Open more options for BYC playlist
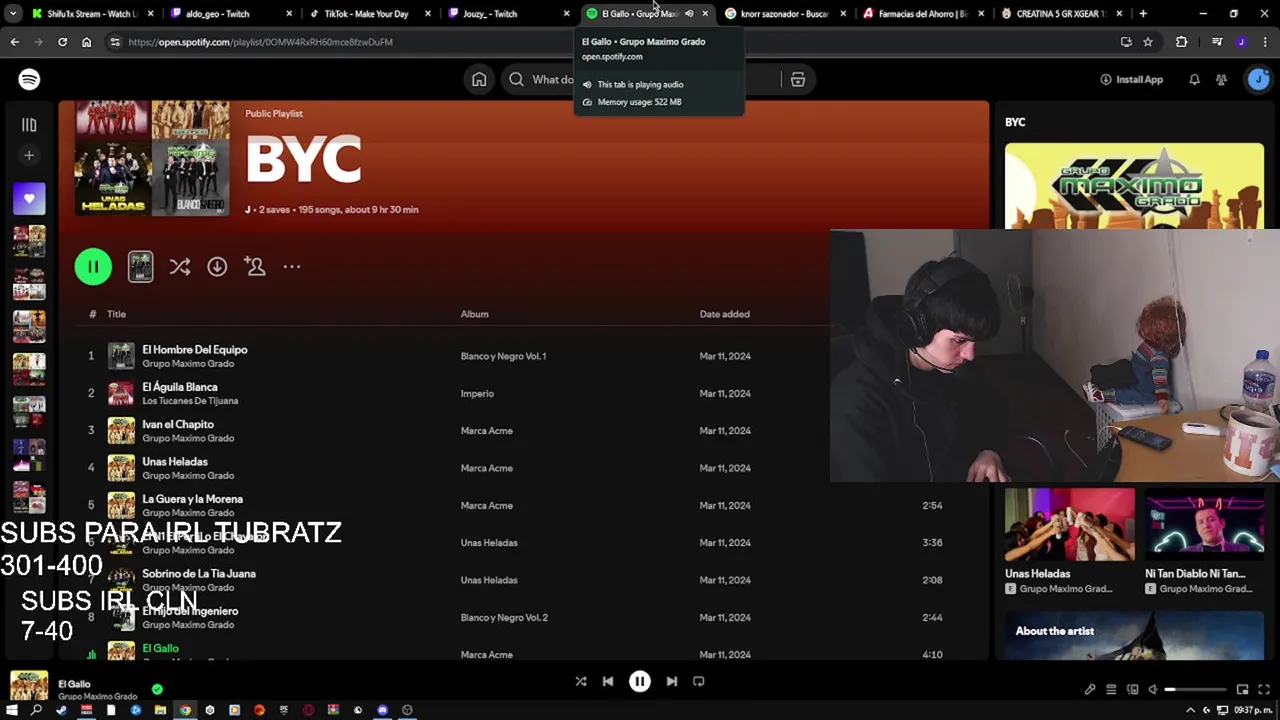The height and width of the screenshot is (720, 1280). click(x=292, y=267)
